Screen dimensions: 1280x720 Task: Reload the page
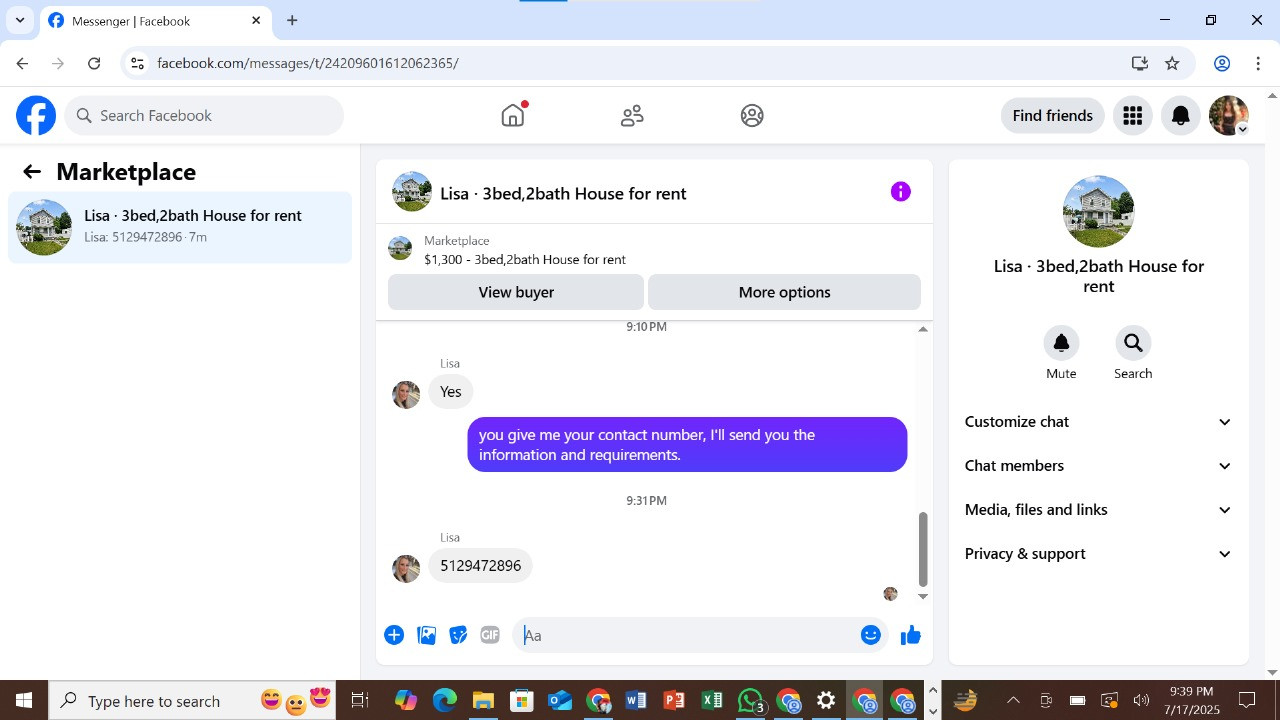[x=94, y=63]
